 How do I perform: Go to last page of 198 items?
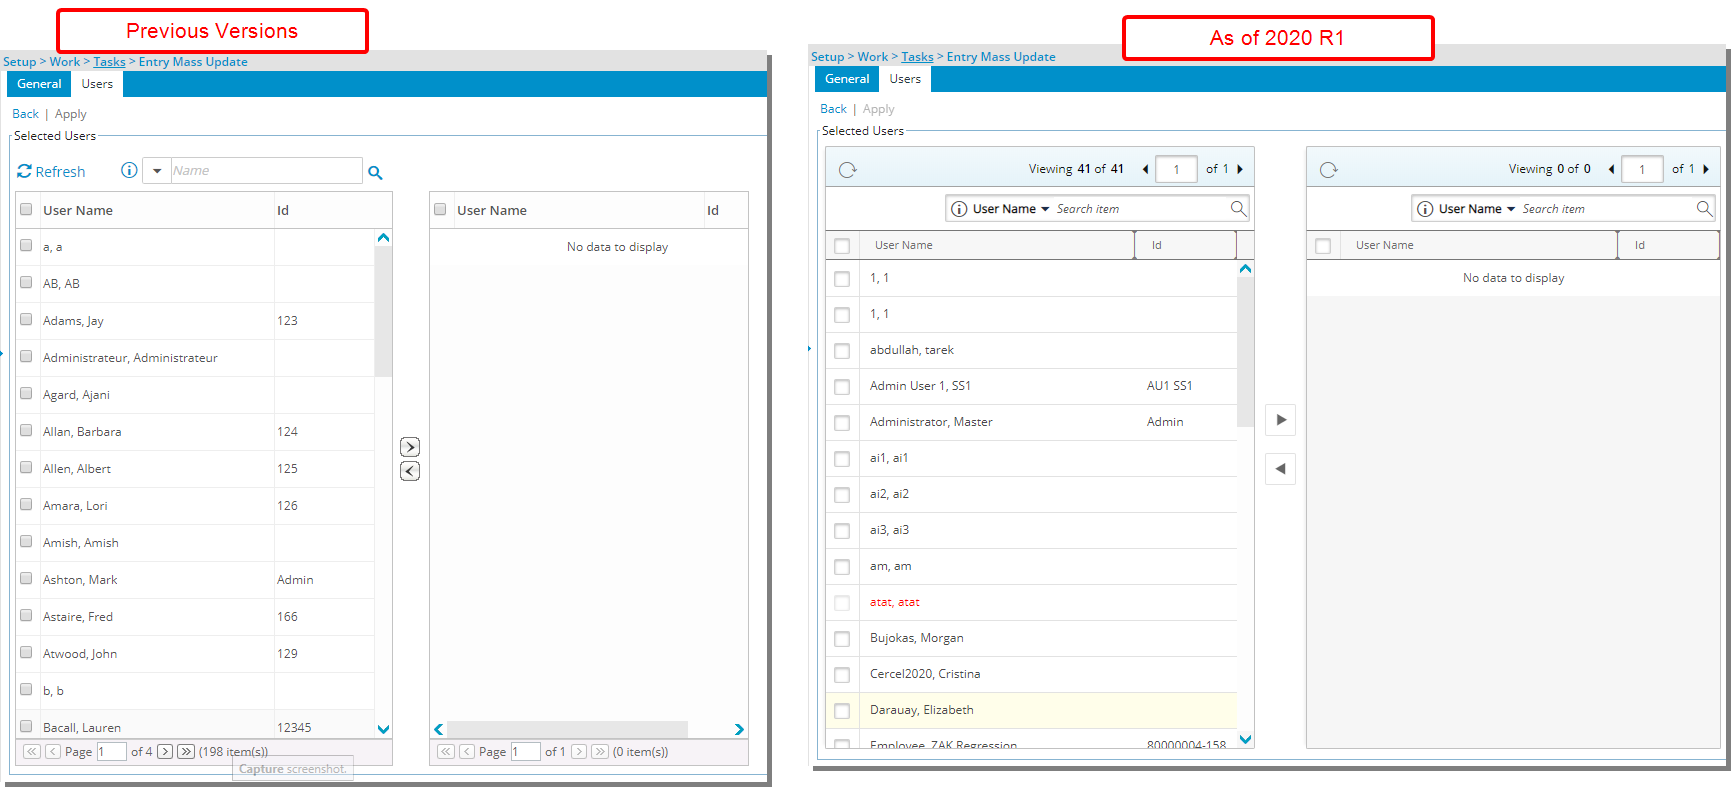tap(186, 751)
